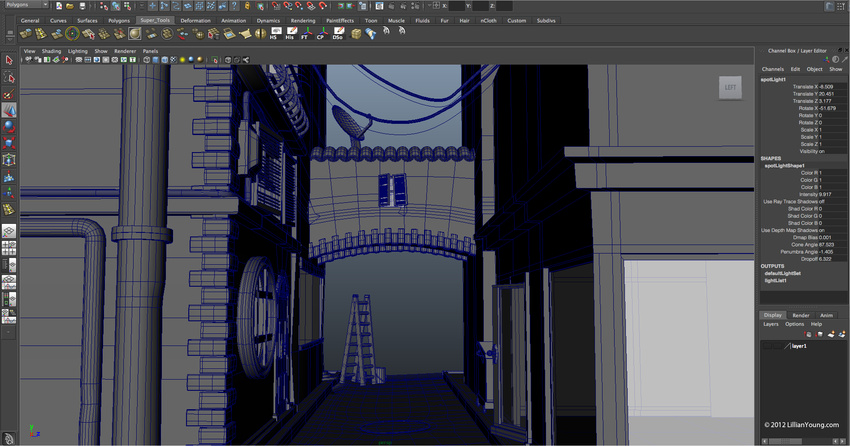
Task: Toggle layer1 visibility box
Action: click(x=767, y=346)
